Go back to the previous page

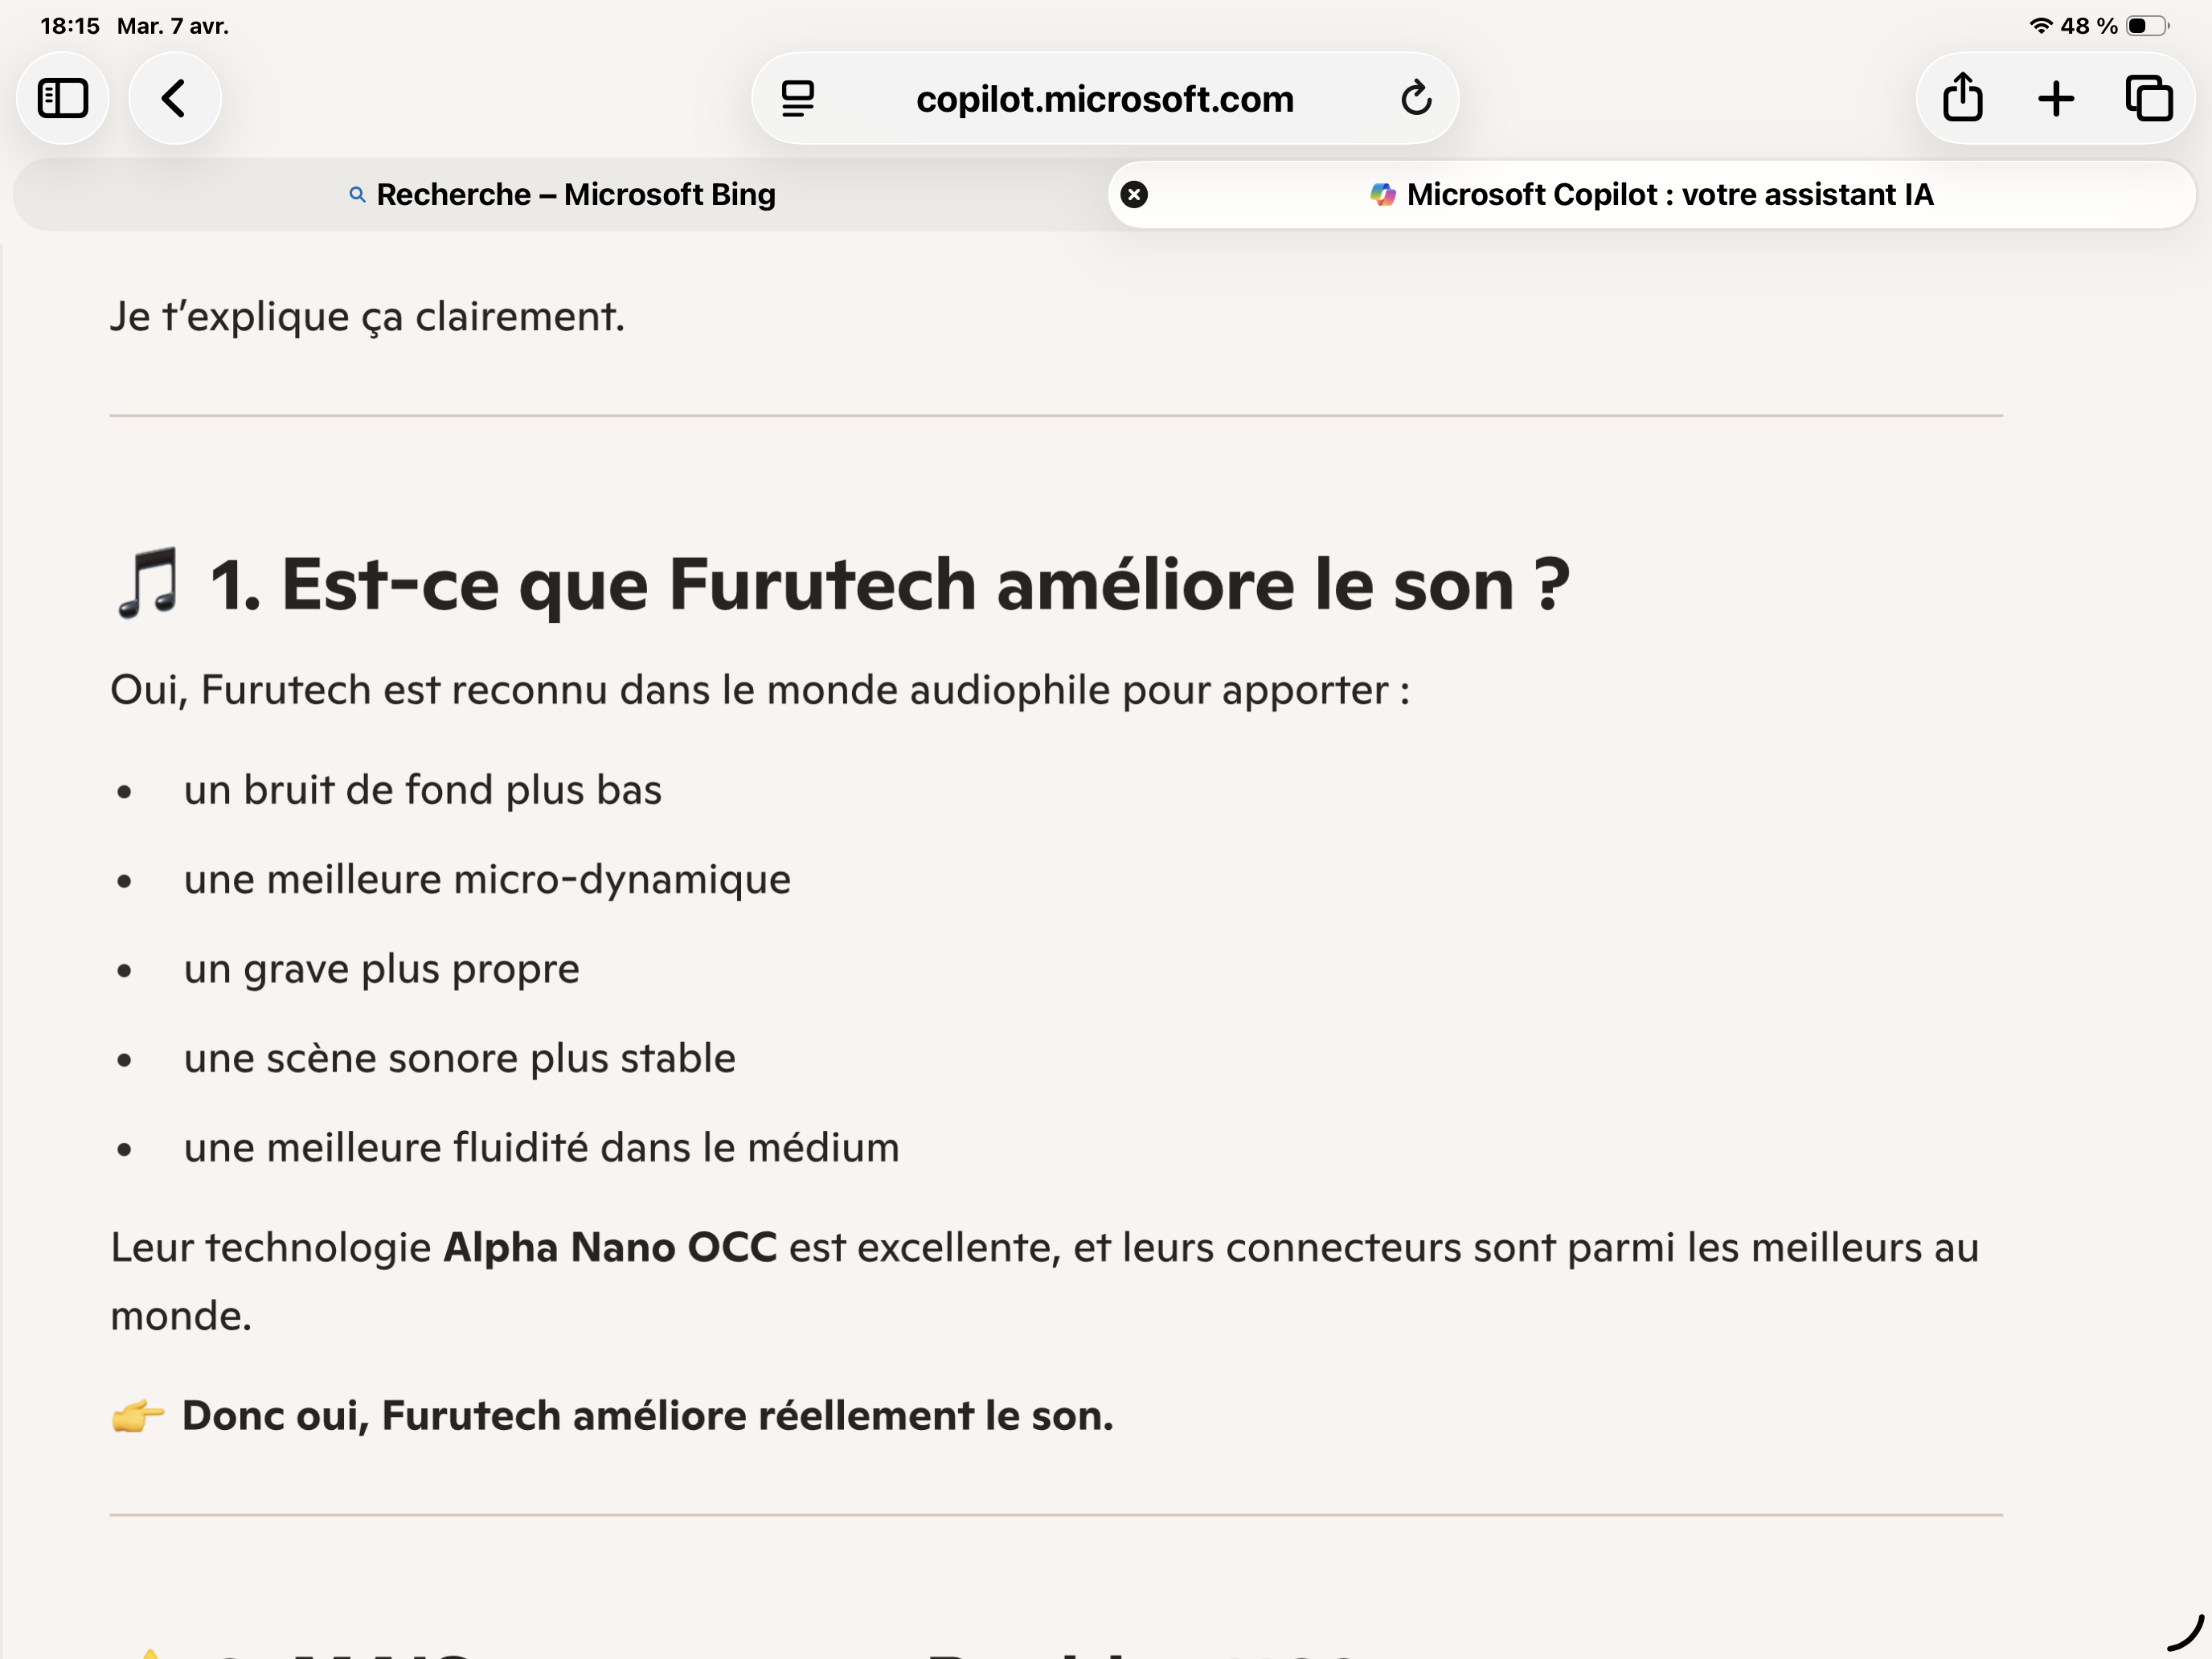(174, 99)
